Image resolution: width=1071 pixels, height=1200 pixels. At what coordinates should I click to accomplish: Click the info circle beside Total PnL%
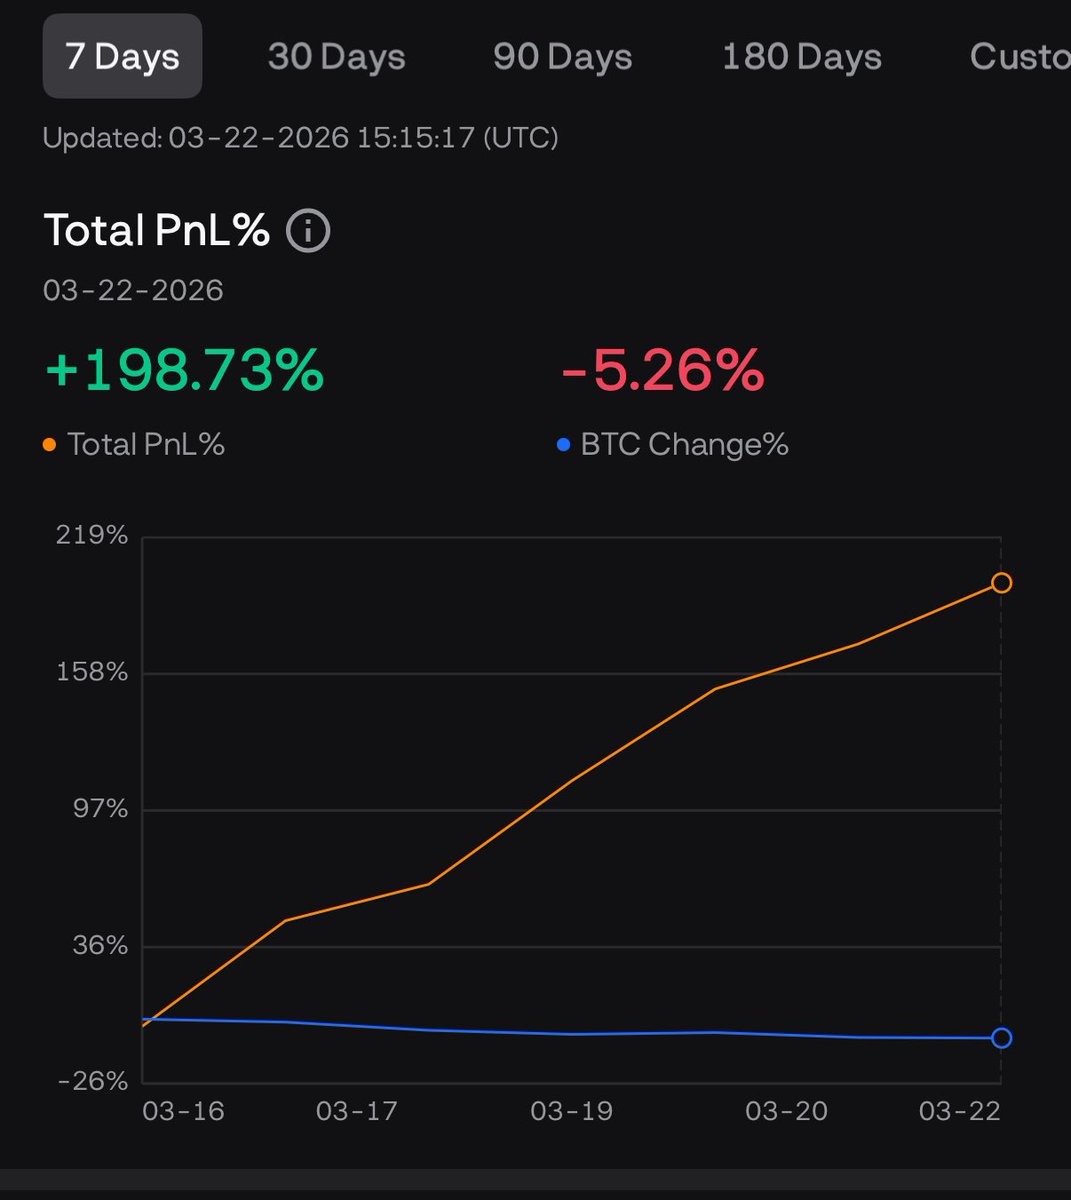pos(308,230)
